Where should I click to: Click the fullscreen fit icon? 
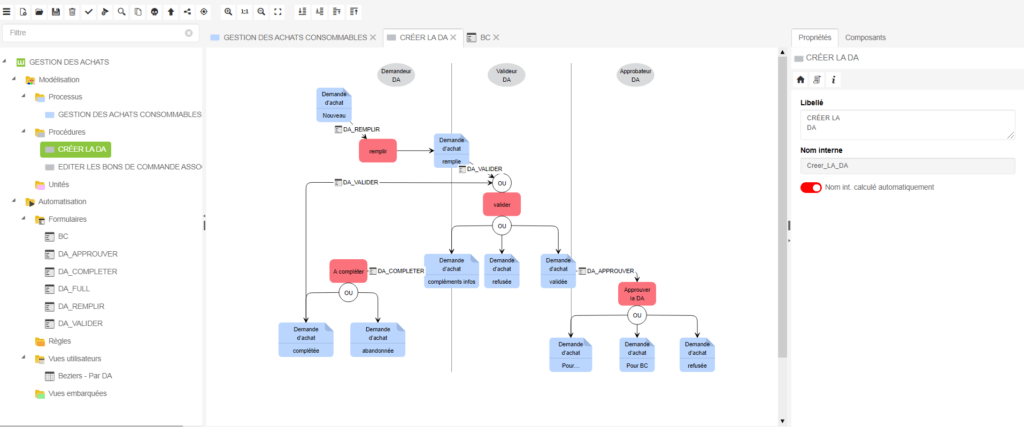[x=277, y=11]
